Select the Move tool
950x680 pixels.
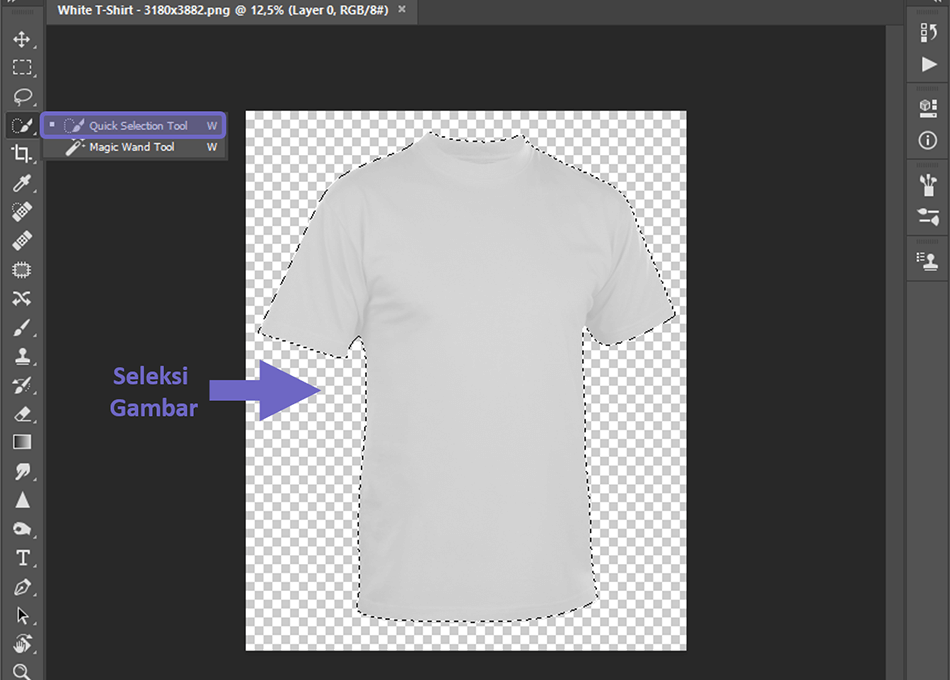[22, 39]
